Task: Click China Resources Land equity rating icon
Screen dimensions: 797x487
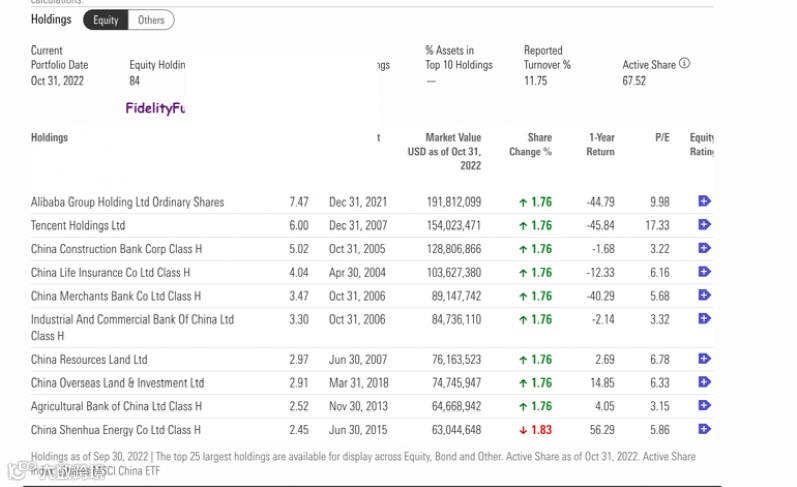Action: (x=704, y=359)
